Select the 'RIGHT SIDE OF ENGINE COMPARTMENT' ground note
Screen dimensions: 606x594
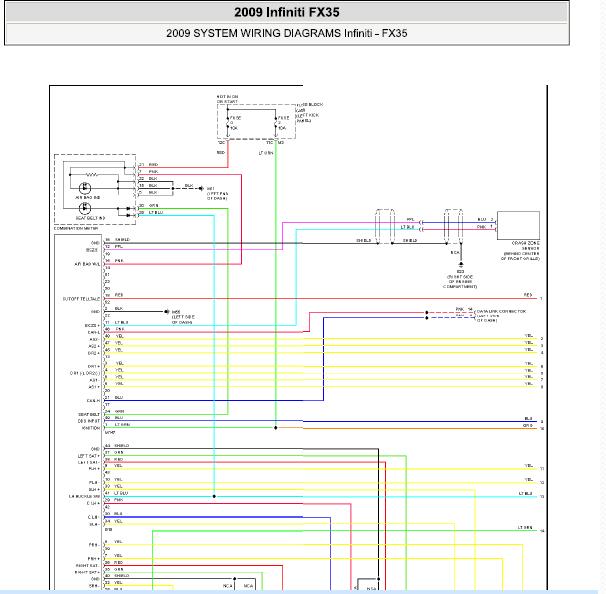tap(460, 282)
